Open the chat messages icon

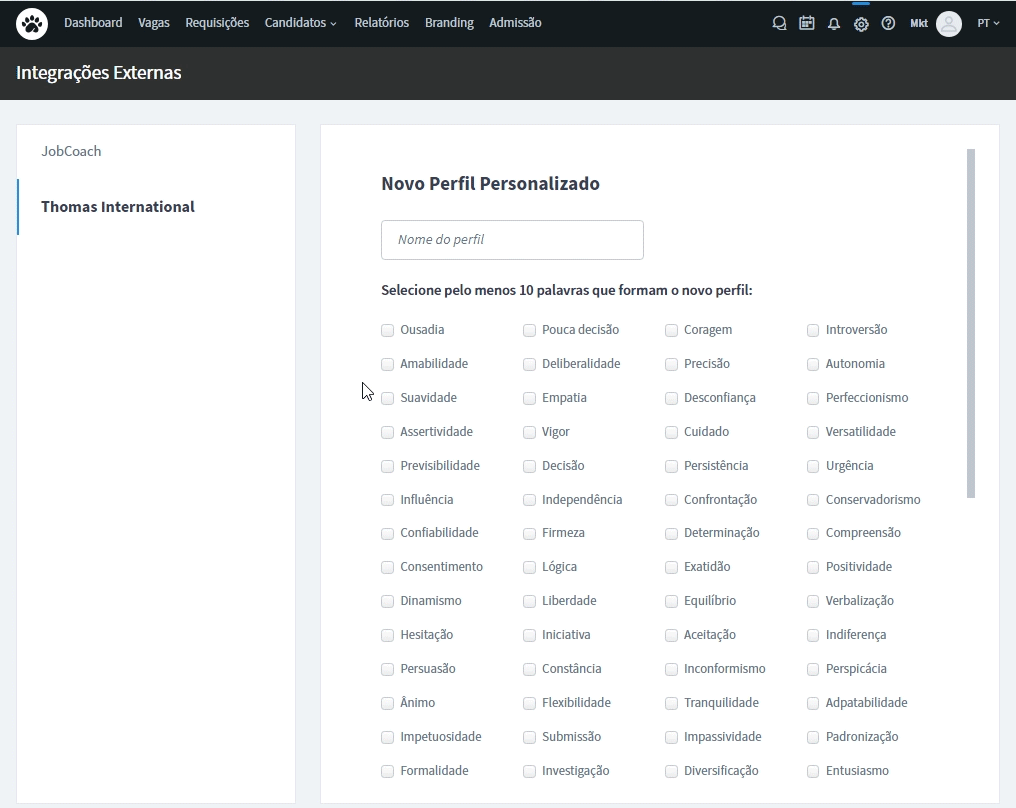[x=779, y=23]
